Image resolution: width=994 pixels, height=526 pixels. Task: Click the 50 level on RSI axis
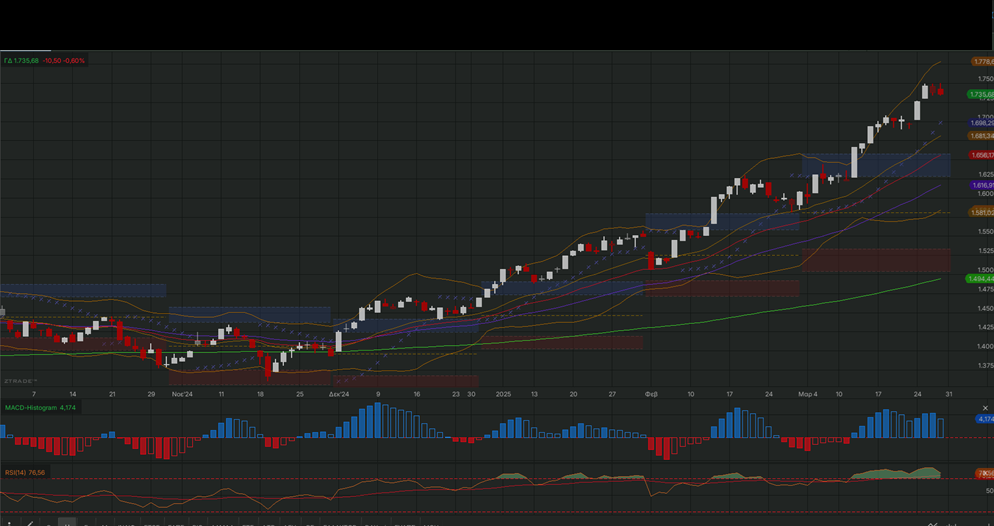tap(989, 491)
